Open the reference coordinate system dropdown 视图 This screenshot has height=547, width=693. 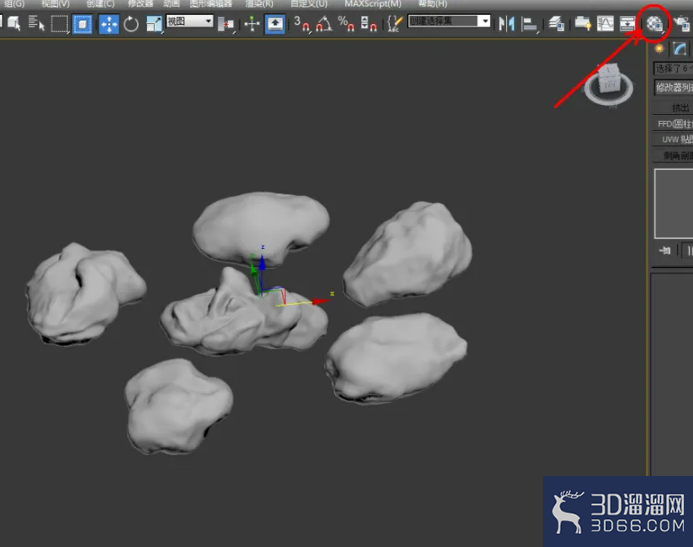coord(190,21)
